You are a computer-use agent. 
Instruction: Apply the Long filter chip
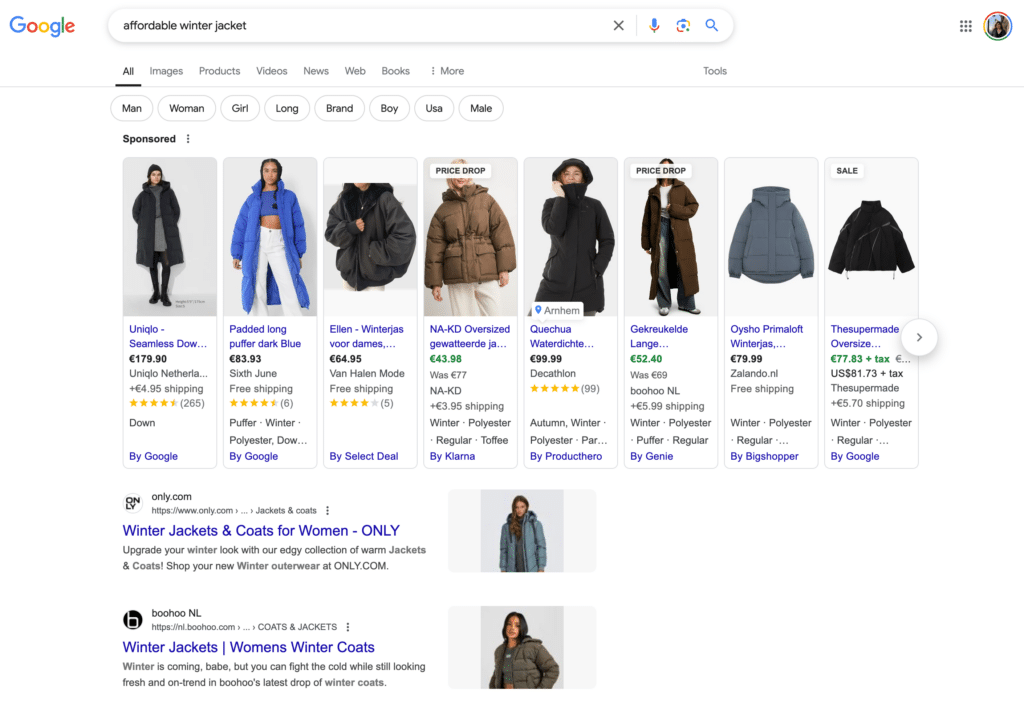click(x=287, y=108)
